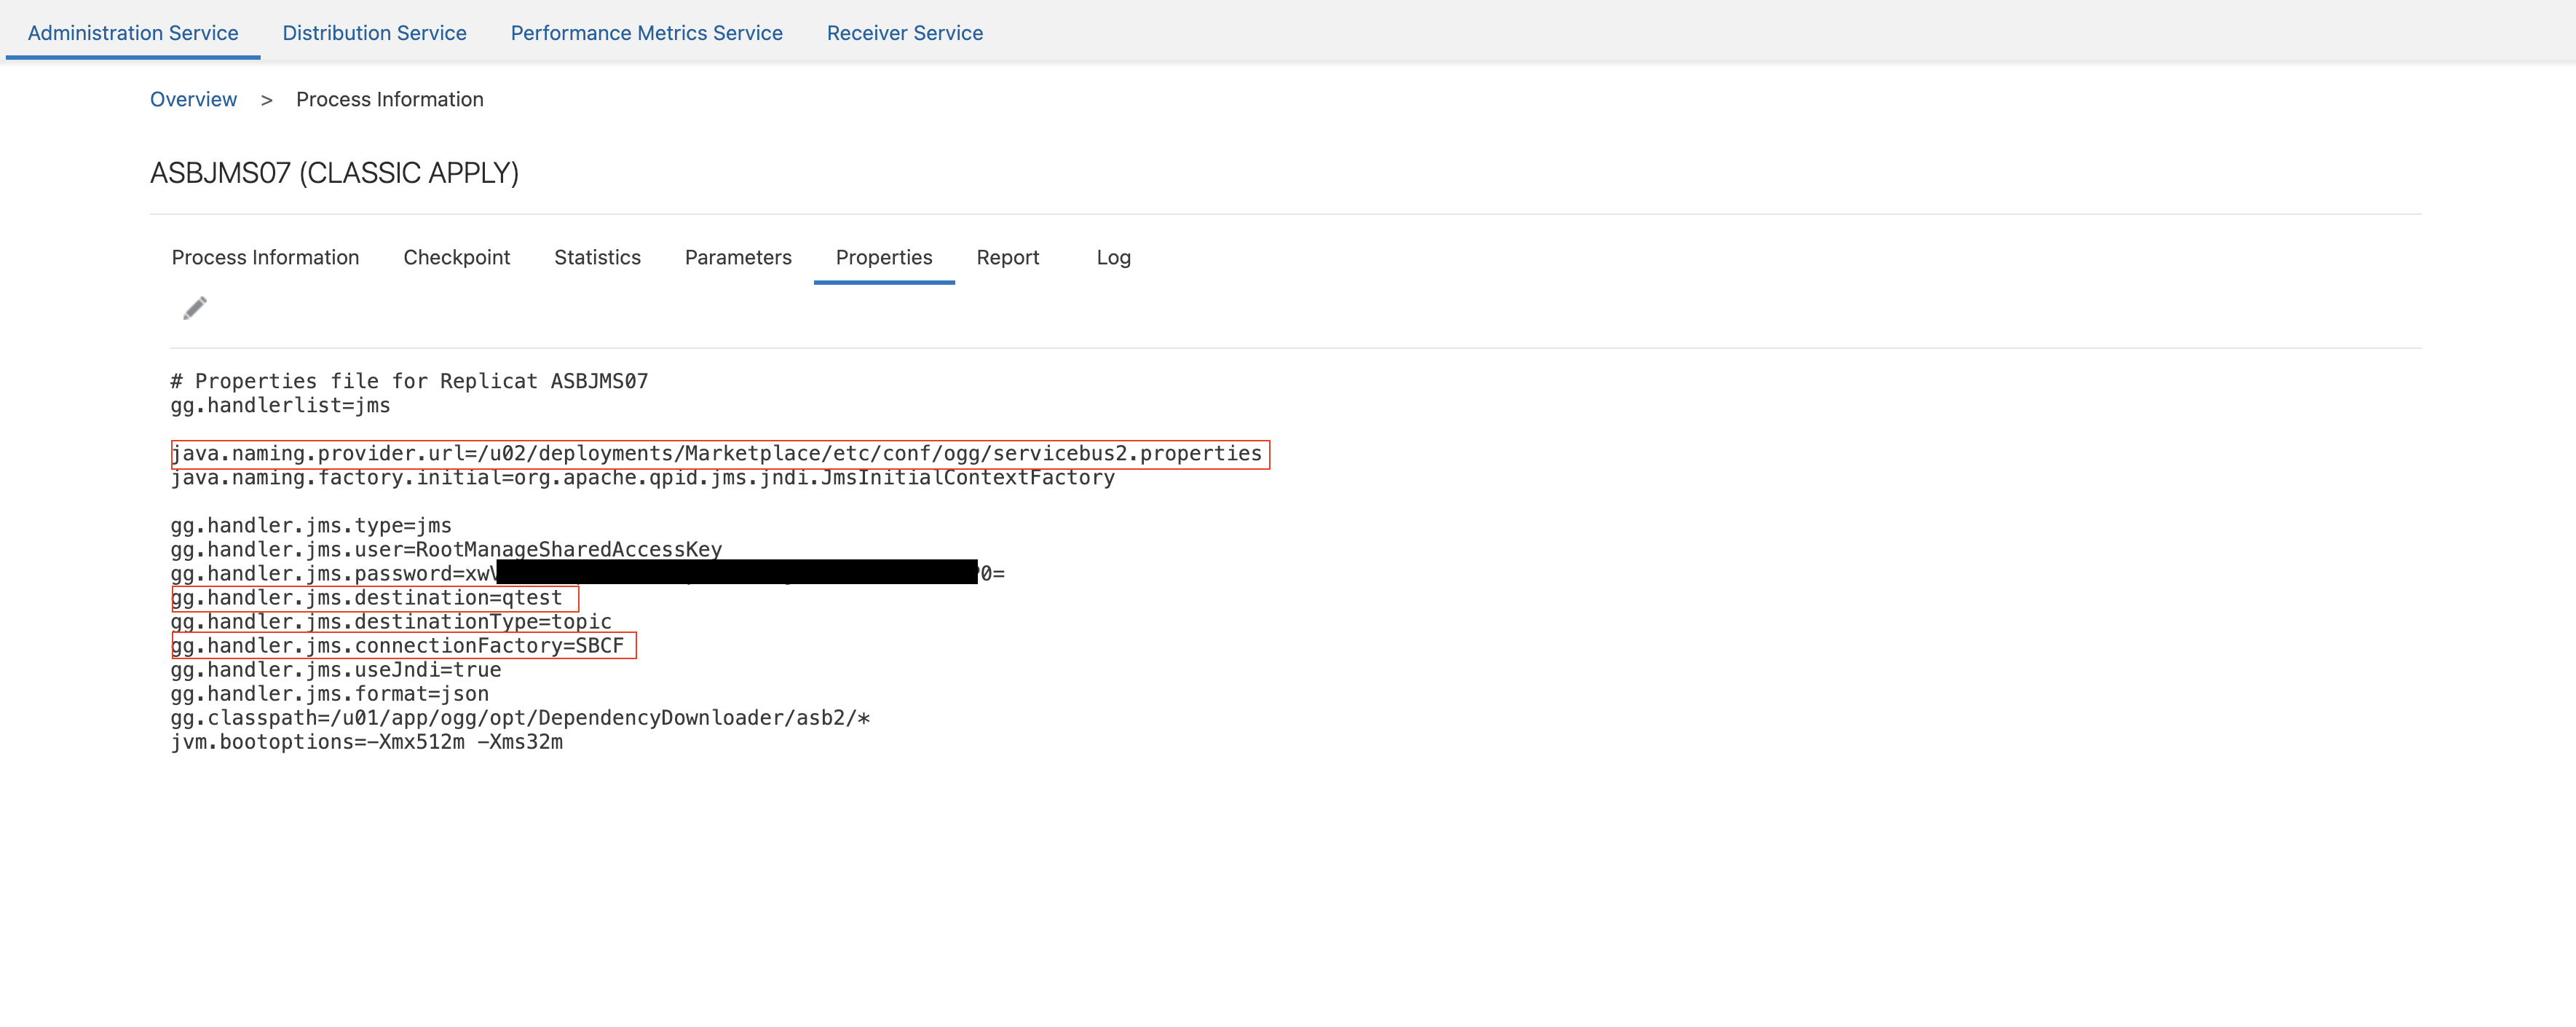Select the Properties tab
This screenshot has height=1027, width=2576.
(883, 257)
